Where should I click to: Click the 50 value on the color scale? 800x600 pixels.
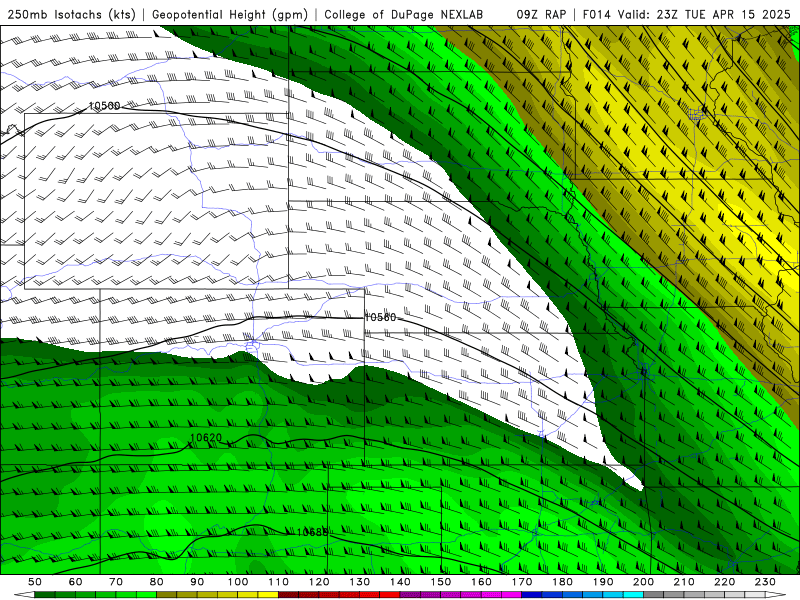[x=35, y=582]
